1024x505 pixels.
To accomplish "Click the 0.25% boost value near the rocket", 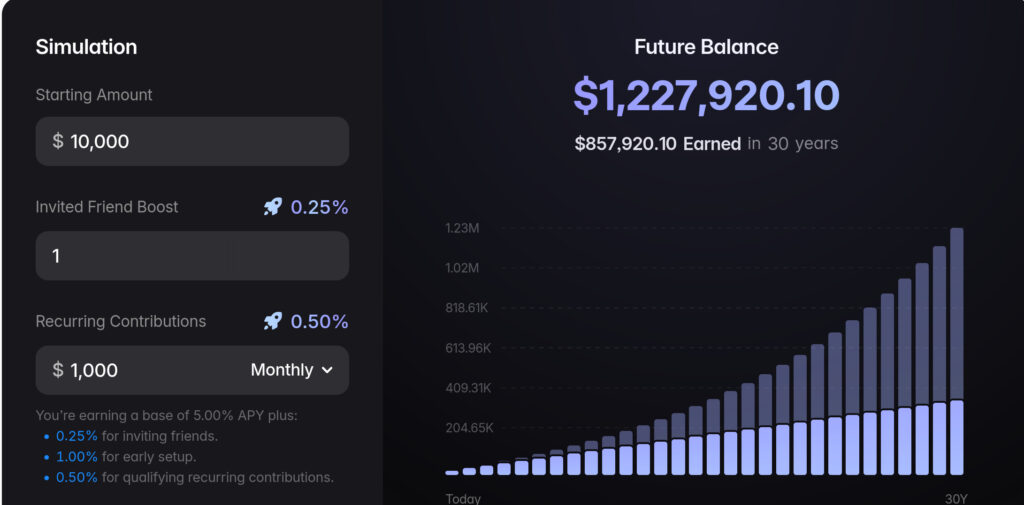I will coord(320,207).
